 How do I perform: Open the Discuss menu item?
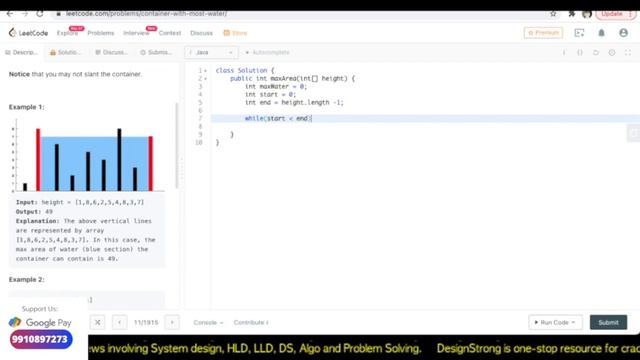click(201, 33)
